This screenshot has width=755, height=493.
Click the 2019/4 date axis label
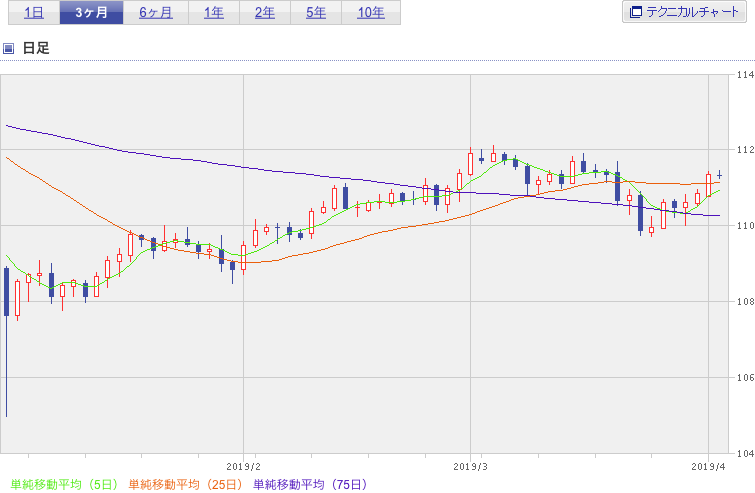click(x=708, y=467)
